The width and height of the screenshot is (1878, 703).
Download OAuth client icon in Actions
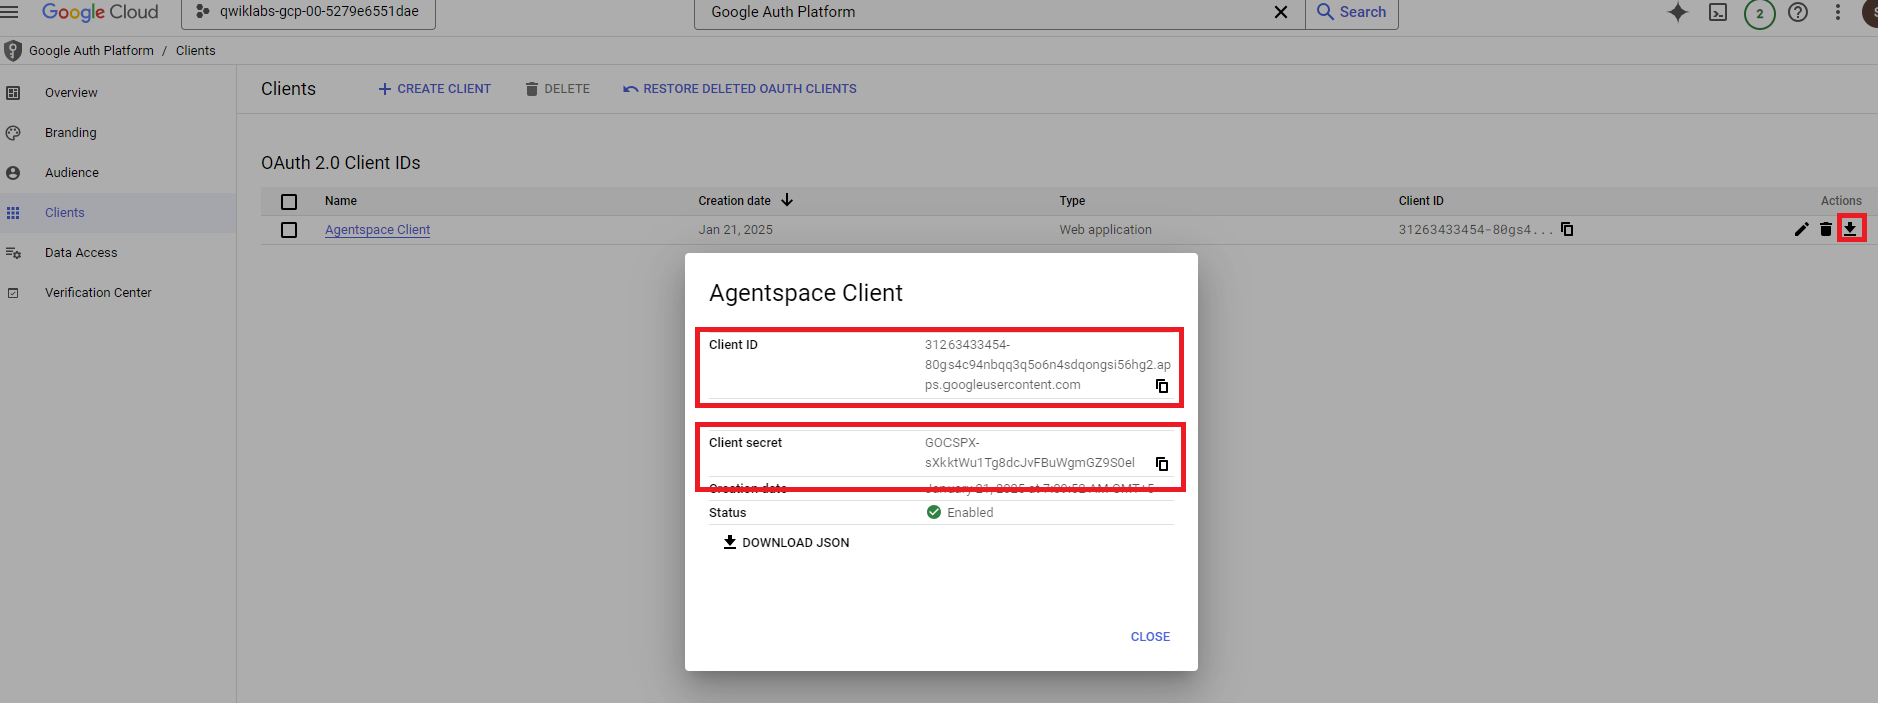pyautogui.click(x=1851, y=229)
